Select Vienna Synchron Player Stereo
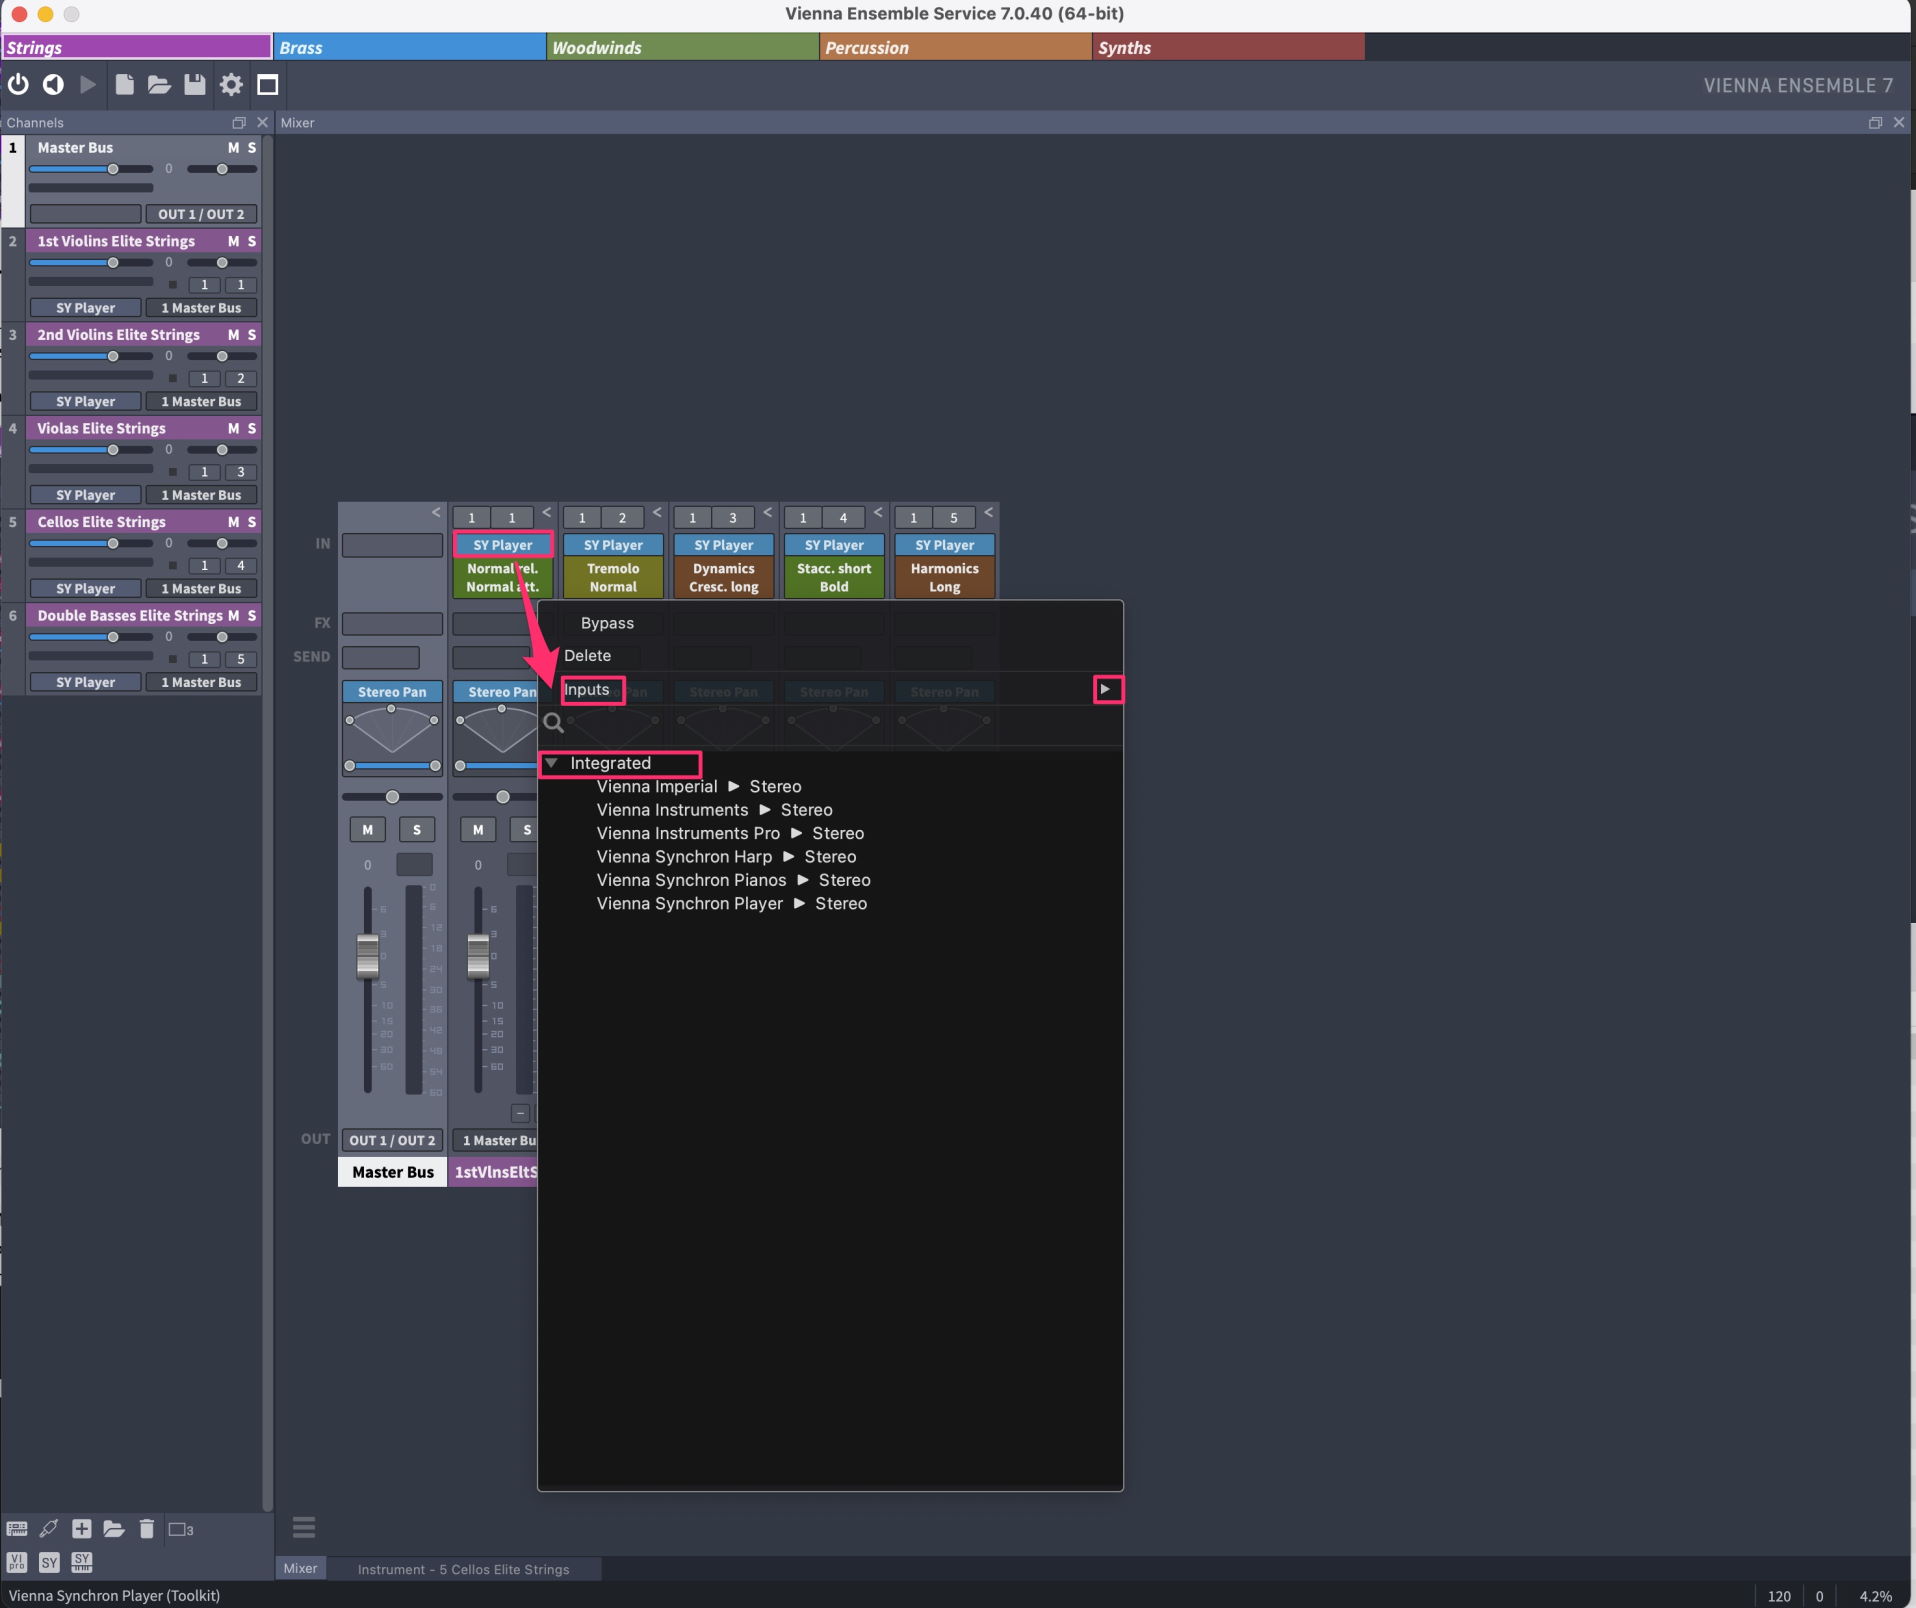Viewport: 1916px width, 1608px height. (732, 904)
